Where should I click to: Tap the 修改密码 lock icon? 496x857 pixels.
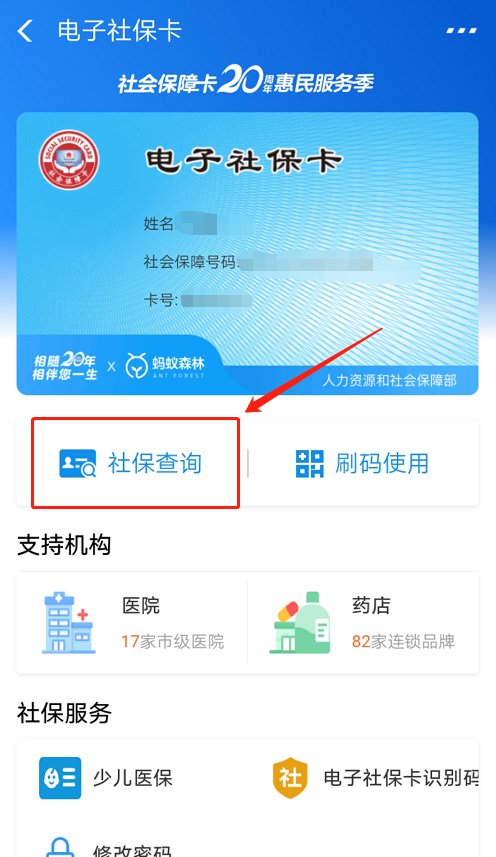[60, 847]
